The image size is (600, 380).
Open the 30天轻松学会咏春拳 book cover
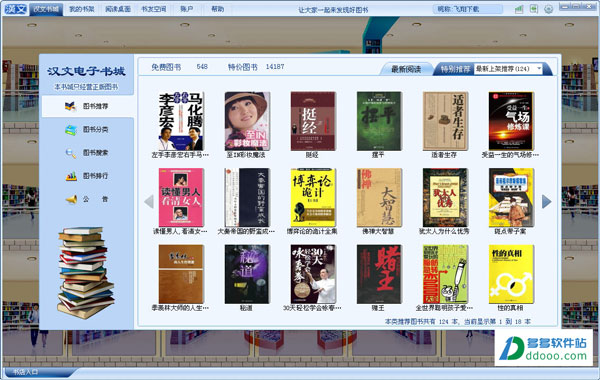(x=313, y=274)
